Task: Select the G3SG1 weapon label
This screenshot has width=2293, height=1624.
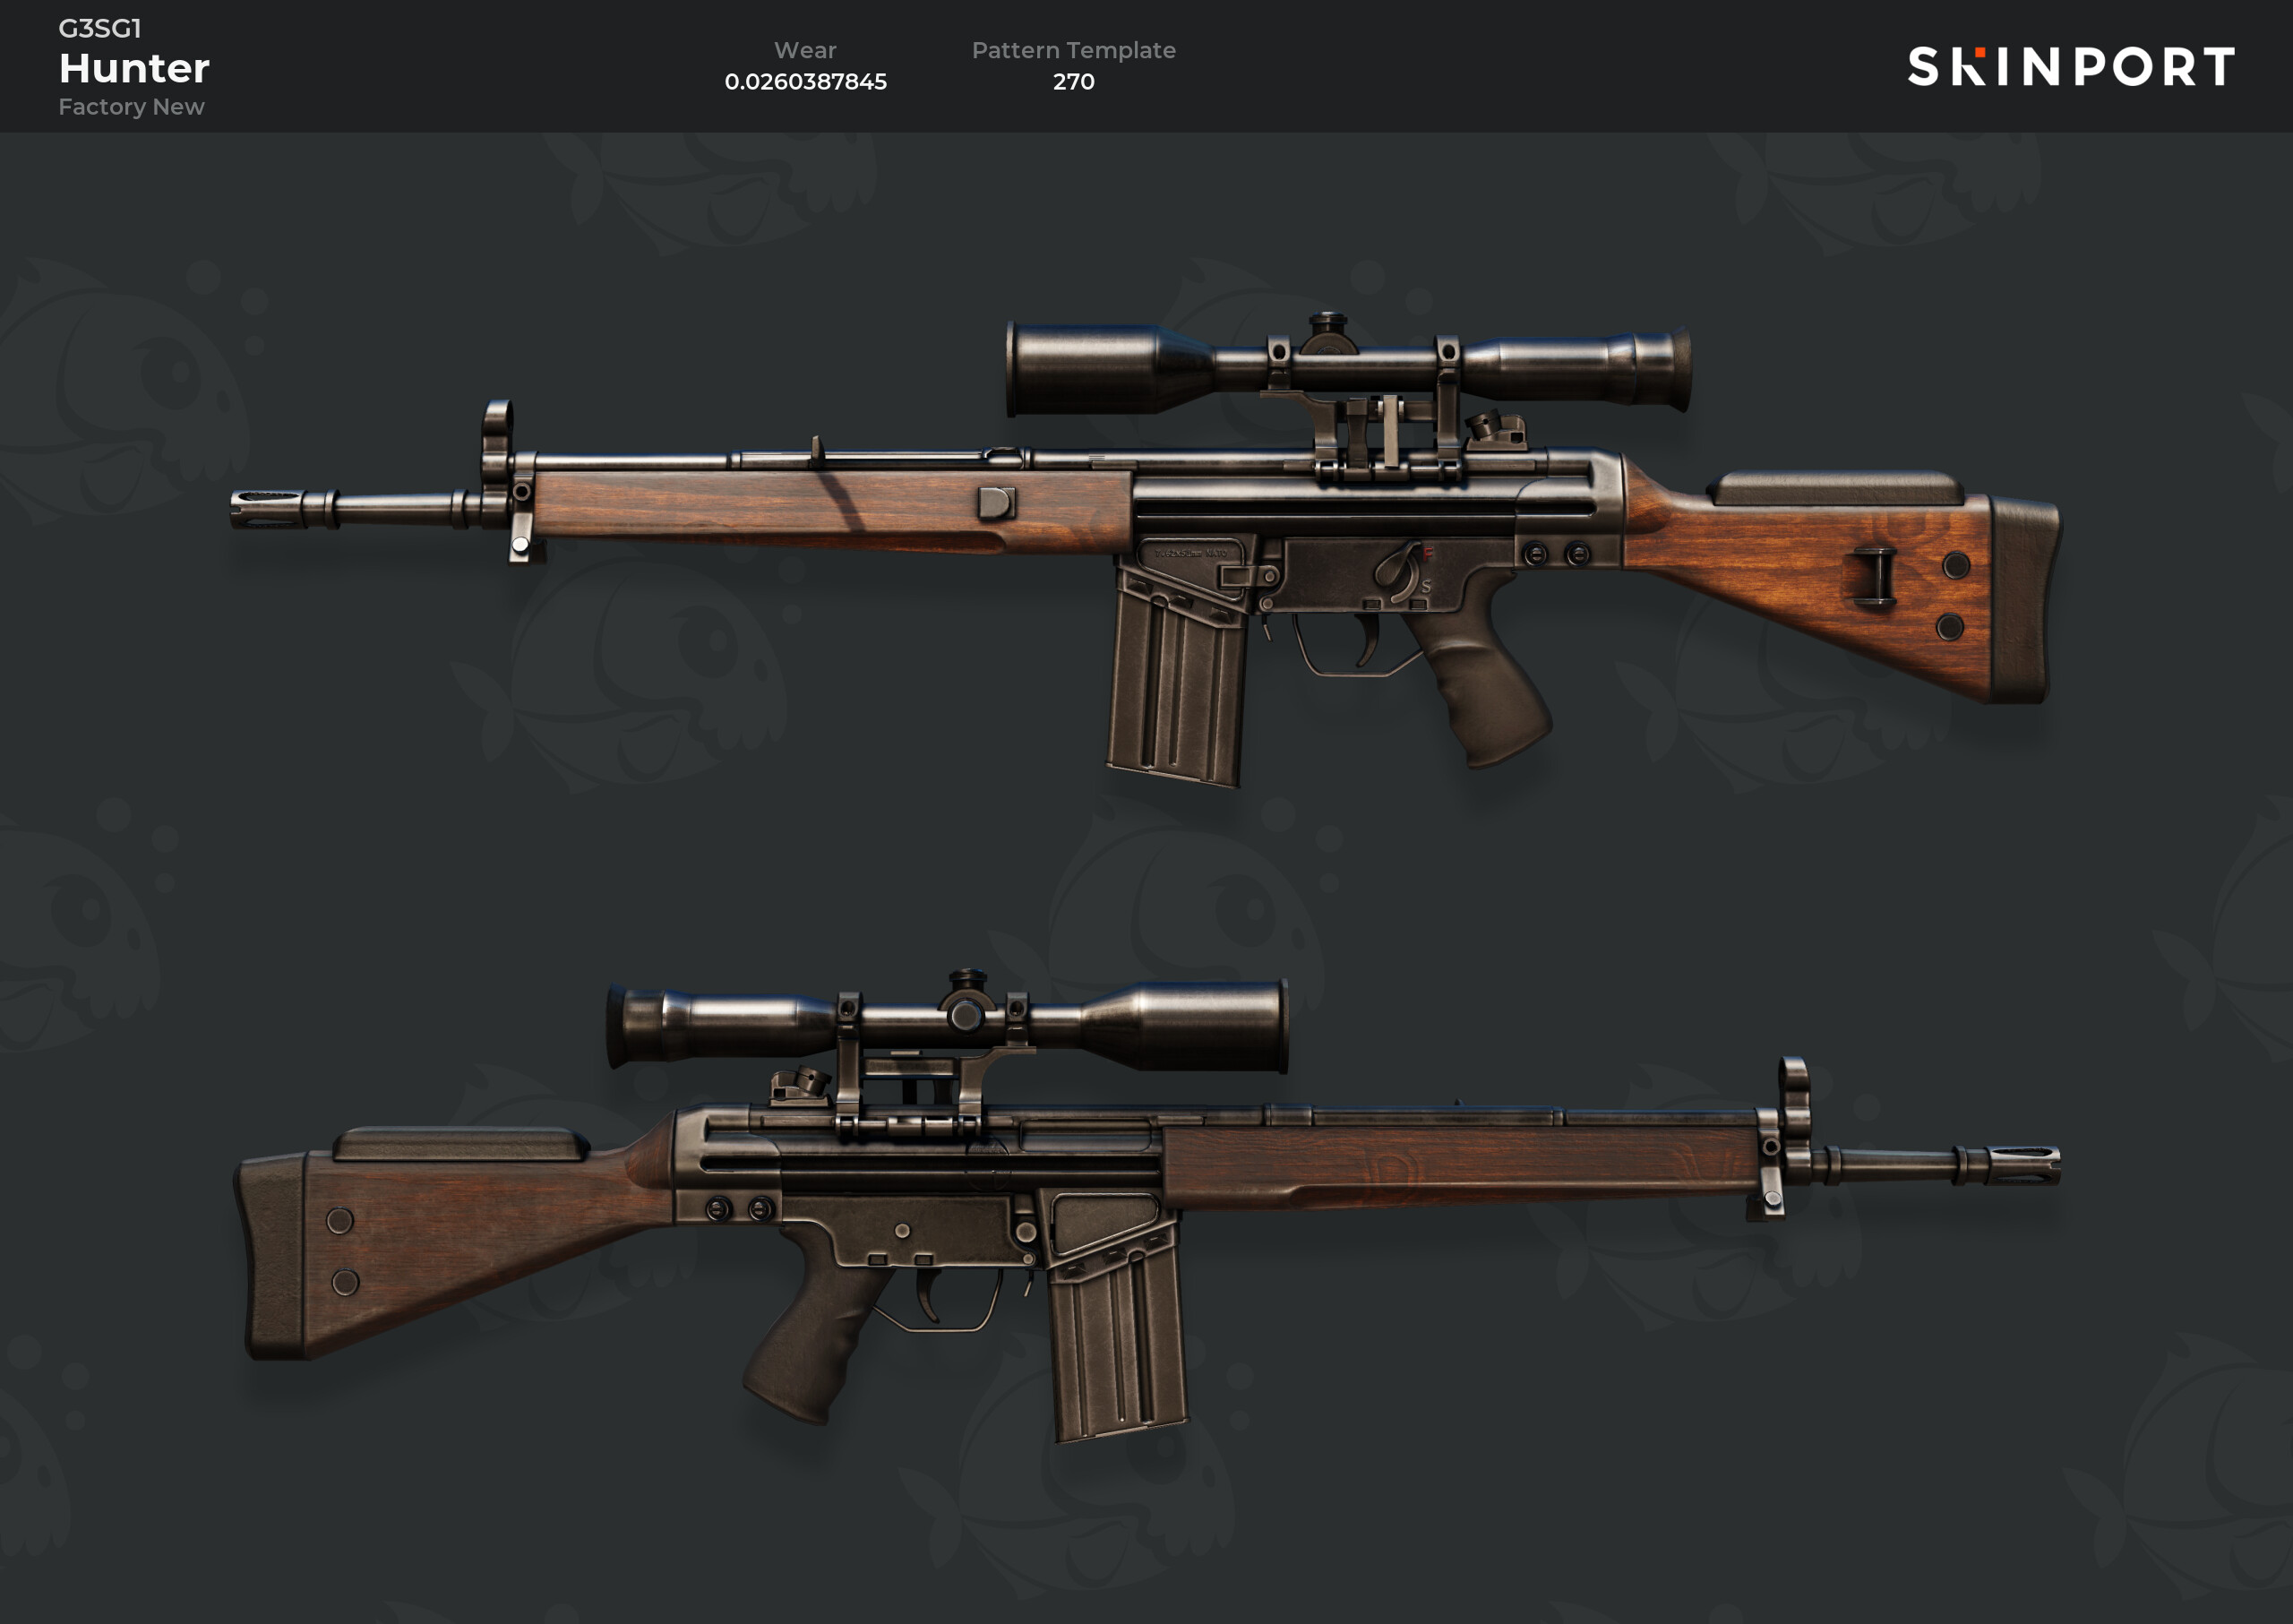Action: click(100, 28)
